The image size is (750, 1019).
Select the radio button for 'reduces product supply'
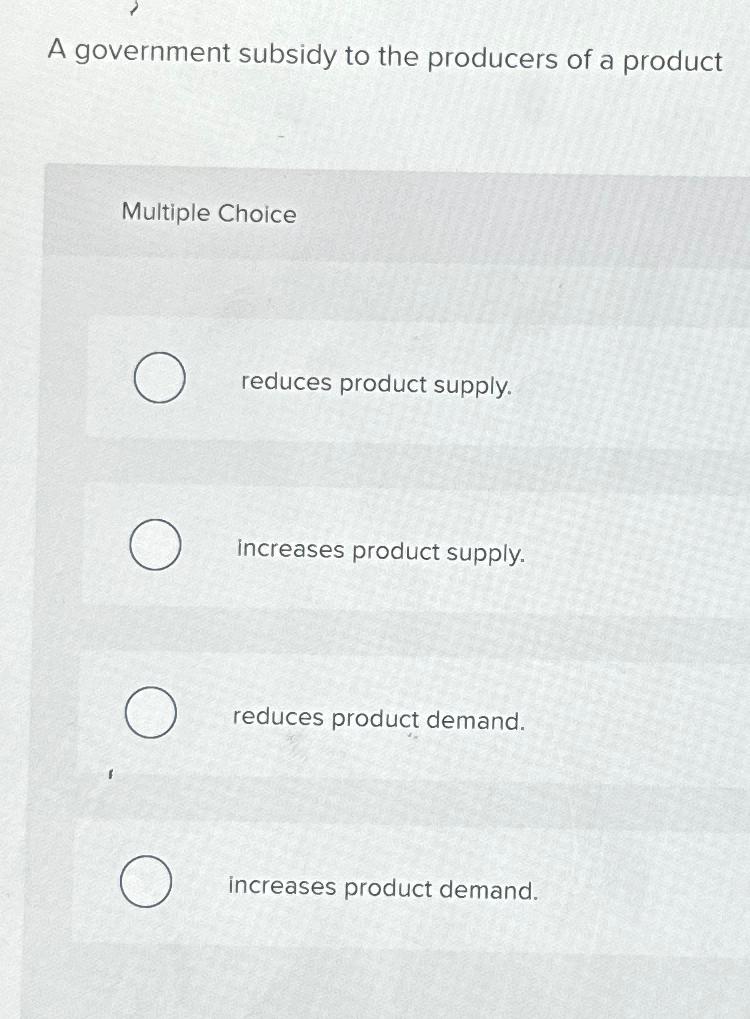pyautogui.click(x=158, y=379)
